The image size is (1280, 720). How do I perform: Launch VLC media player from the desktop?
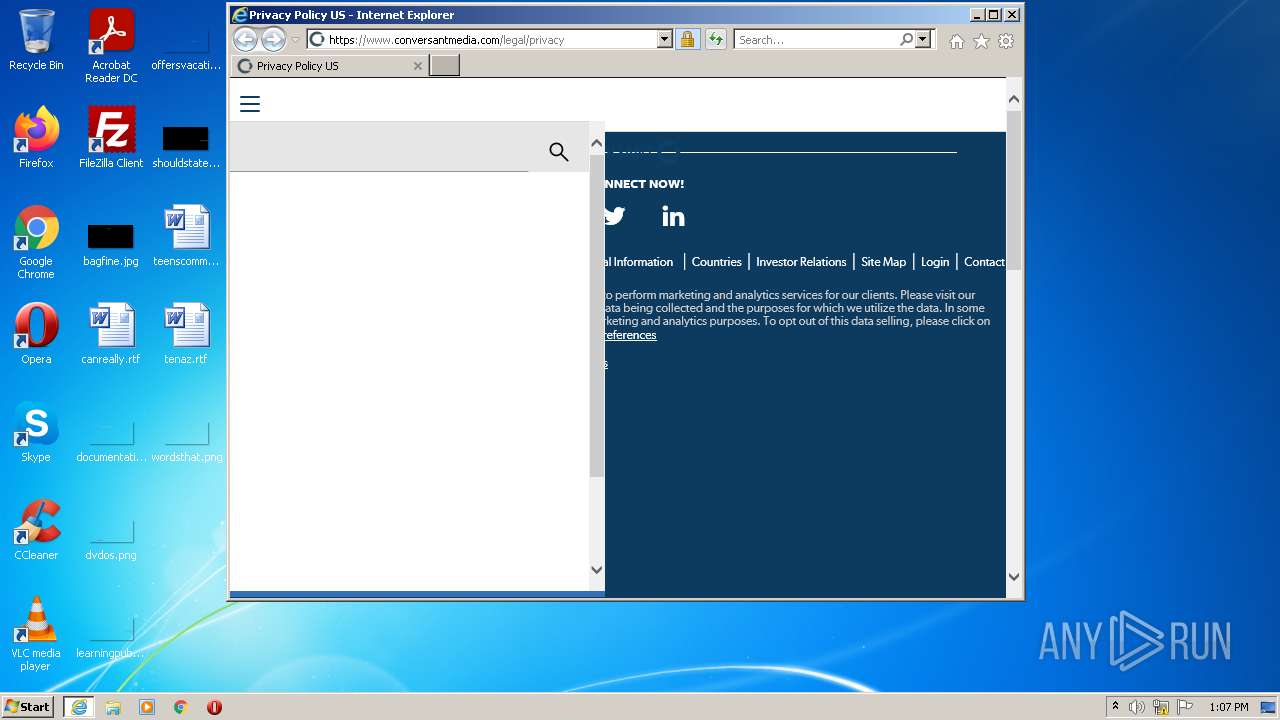tap(36, 634)
